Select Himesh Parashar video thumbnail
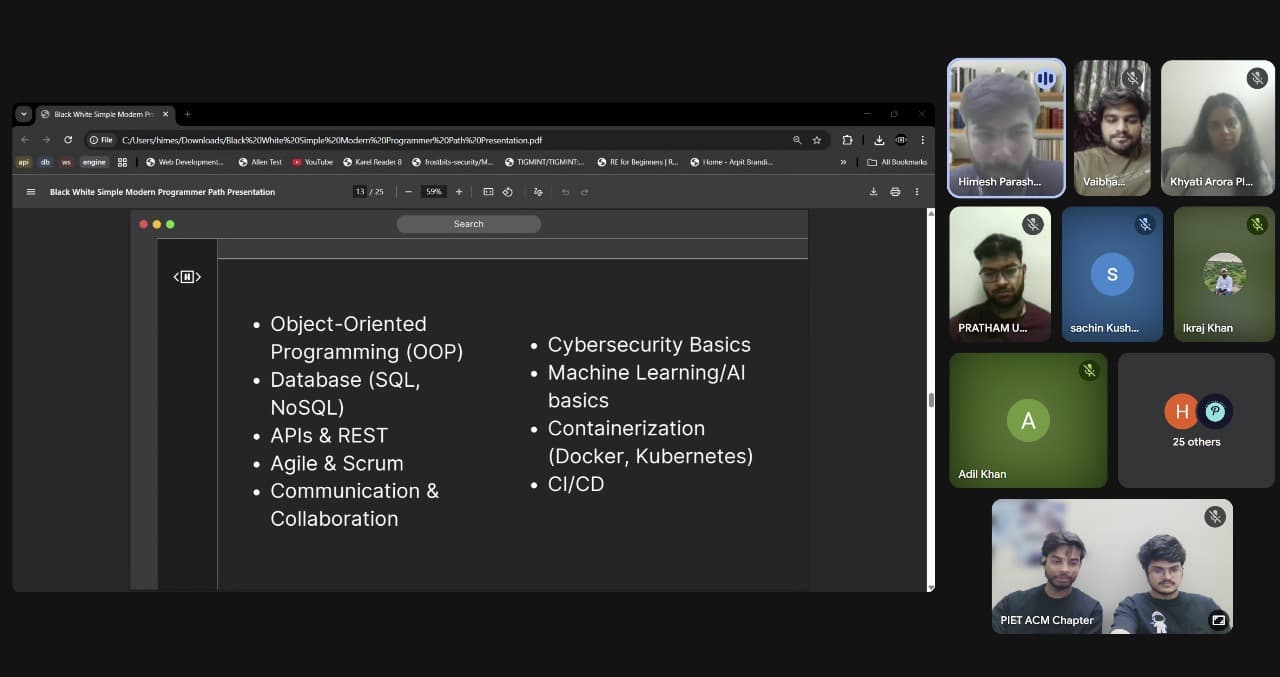This screenshot has width=1280, height=677. pyautogui.click(x=1006, y=127)
